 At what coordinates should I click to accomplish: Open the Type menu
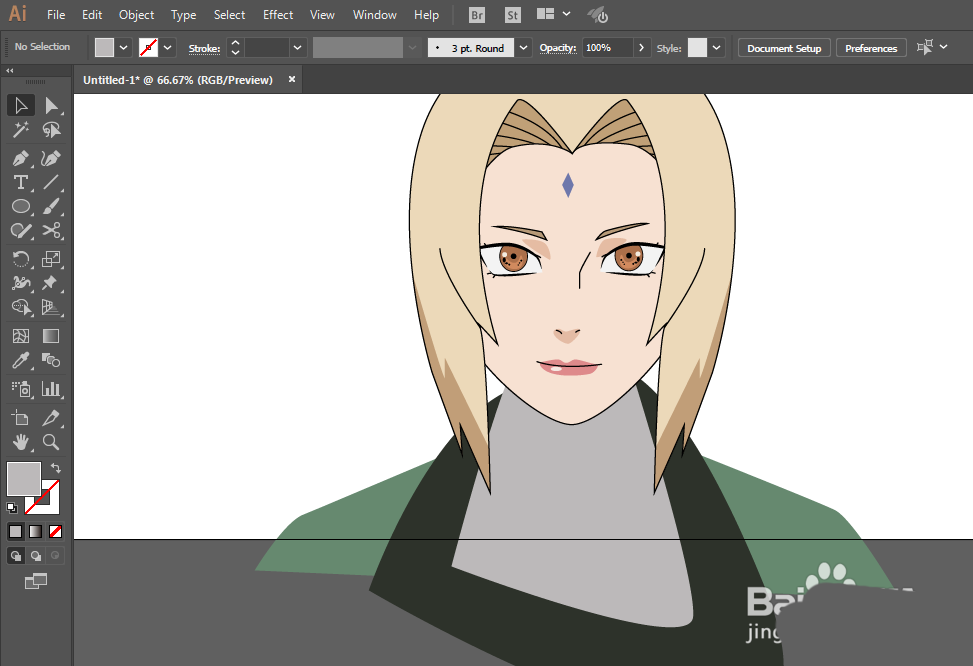(184, 15)
